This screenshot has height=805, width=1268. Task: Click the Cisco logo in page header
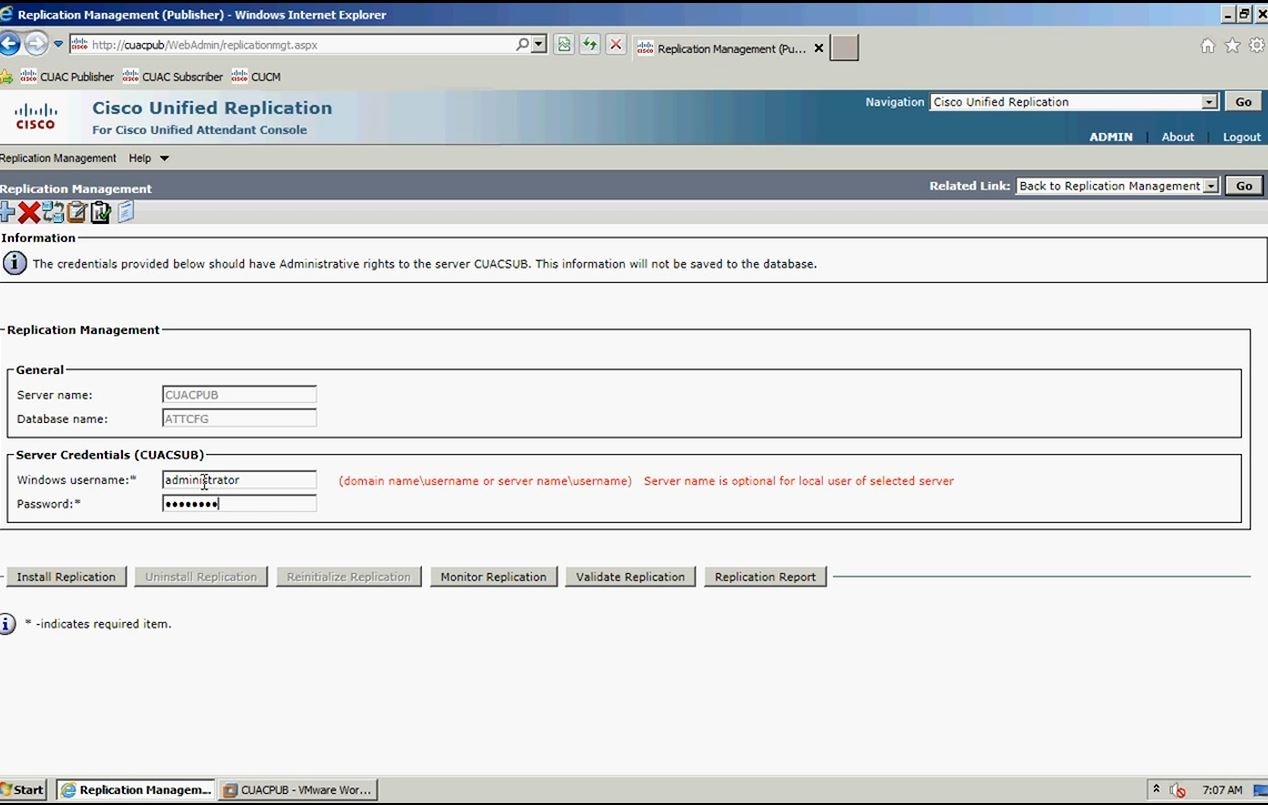(36, 116)
